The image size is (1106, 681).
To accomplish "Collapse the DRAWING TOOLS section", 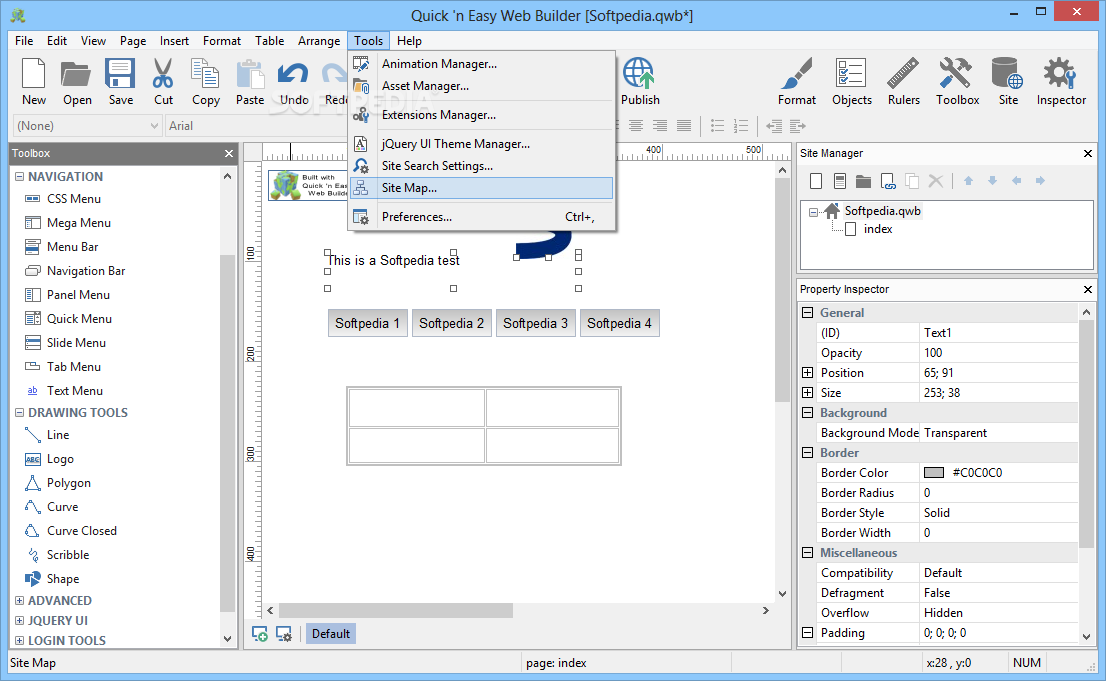I will [20, 412].
